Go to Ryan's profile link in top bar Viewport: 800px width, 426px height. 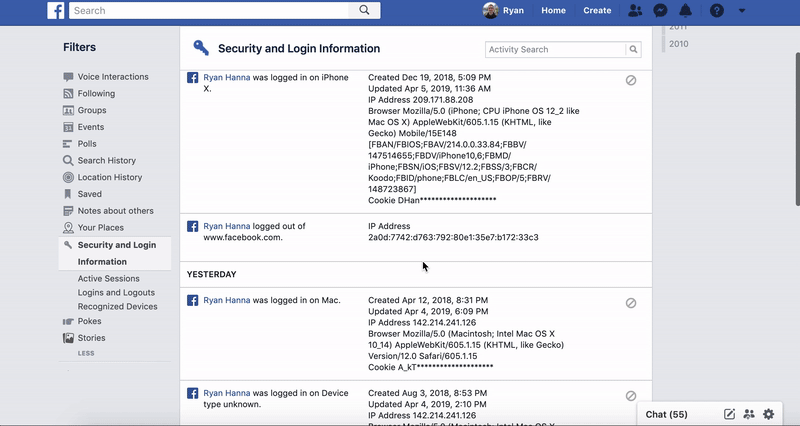[x=513, y=10]
